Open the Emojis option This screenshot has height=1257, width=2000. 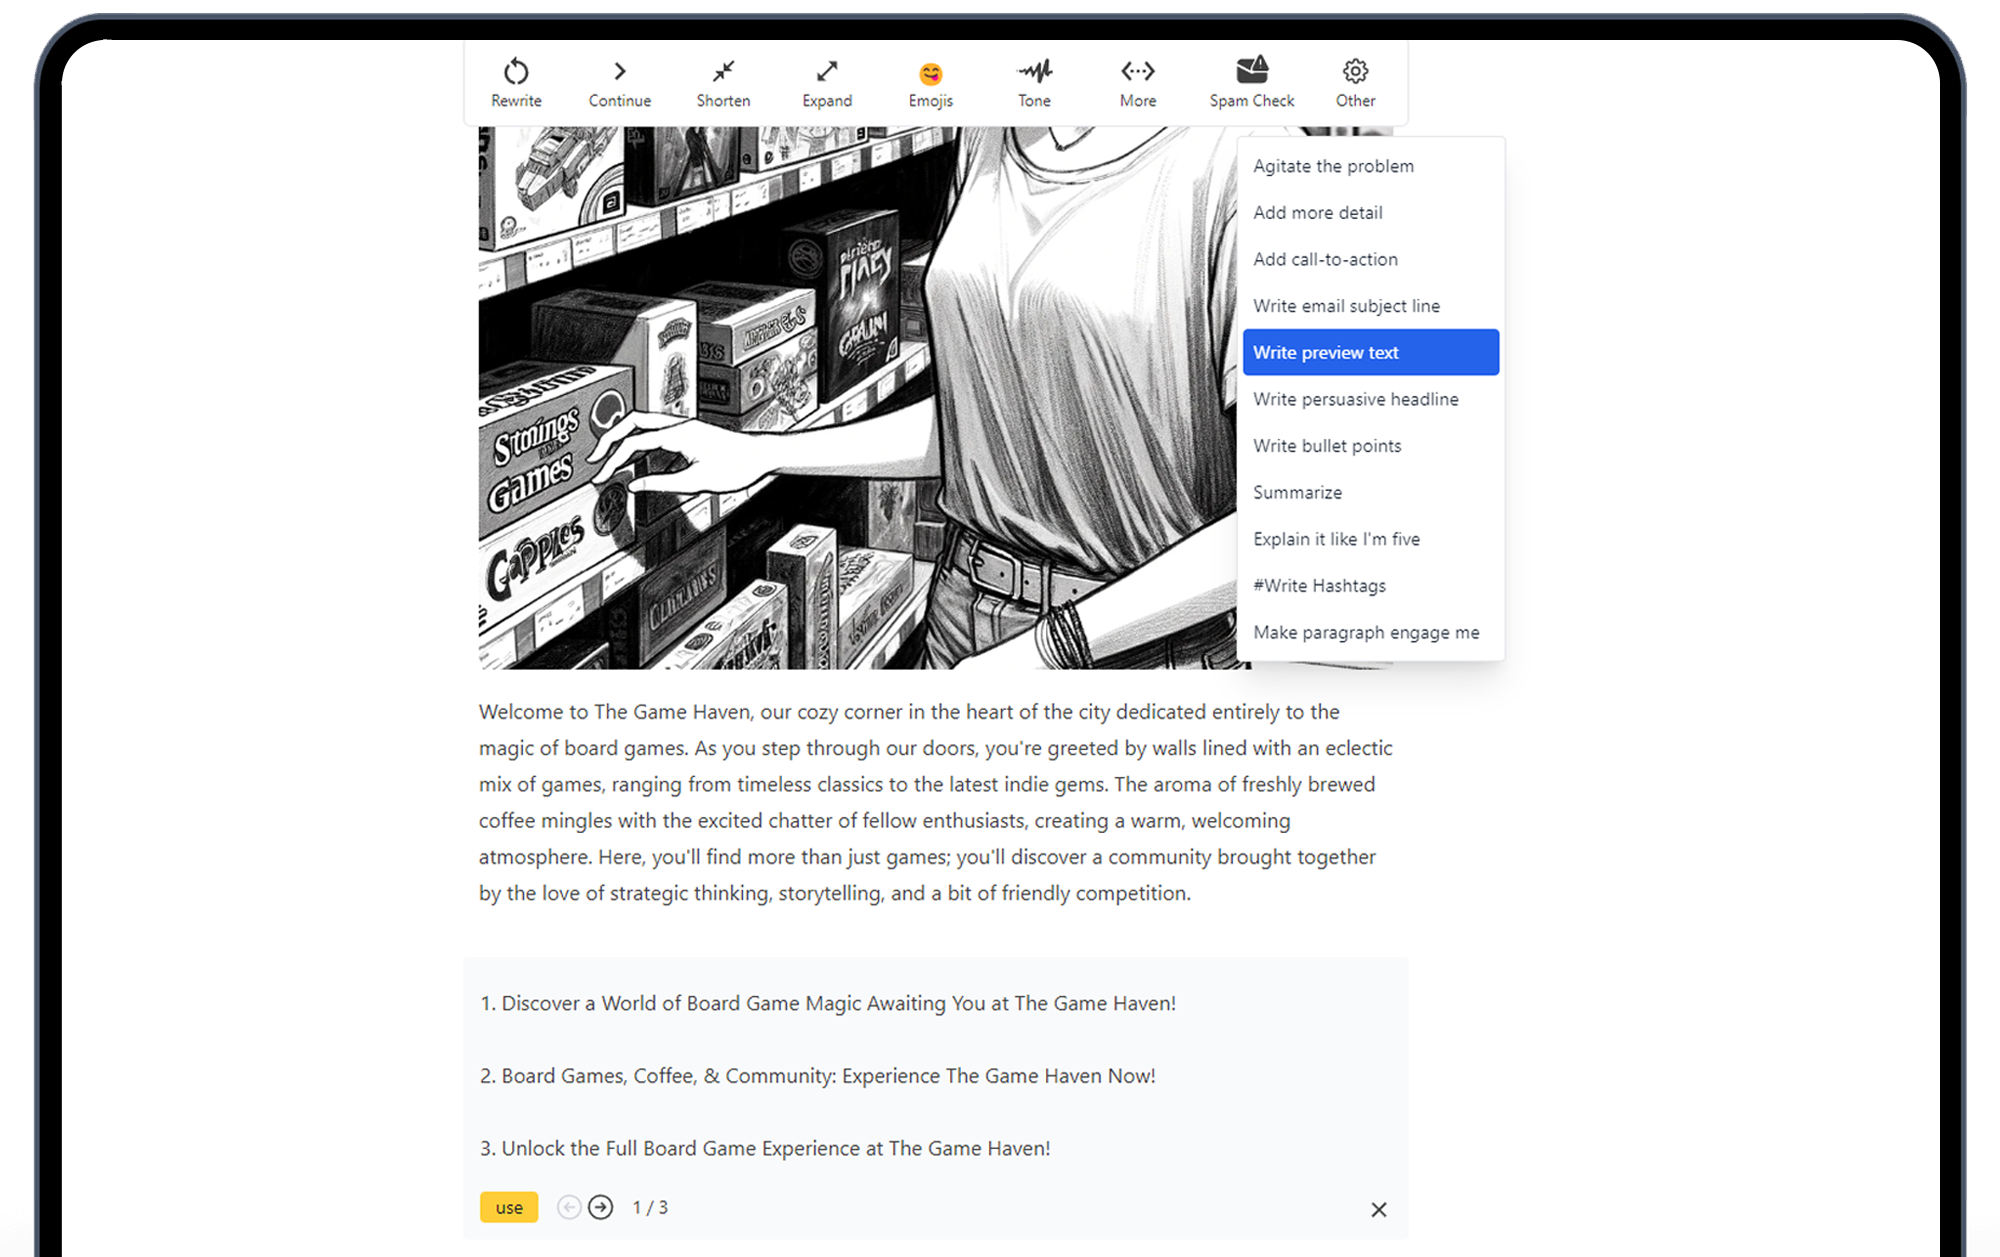(x=930, y=74)
